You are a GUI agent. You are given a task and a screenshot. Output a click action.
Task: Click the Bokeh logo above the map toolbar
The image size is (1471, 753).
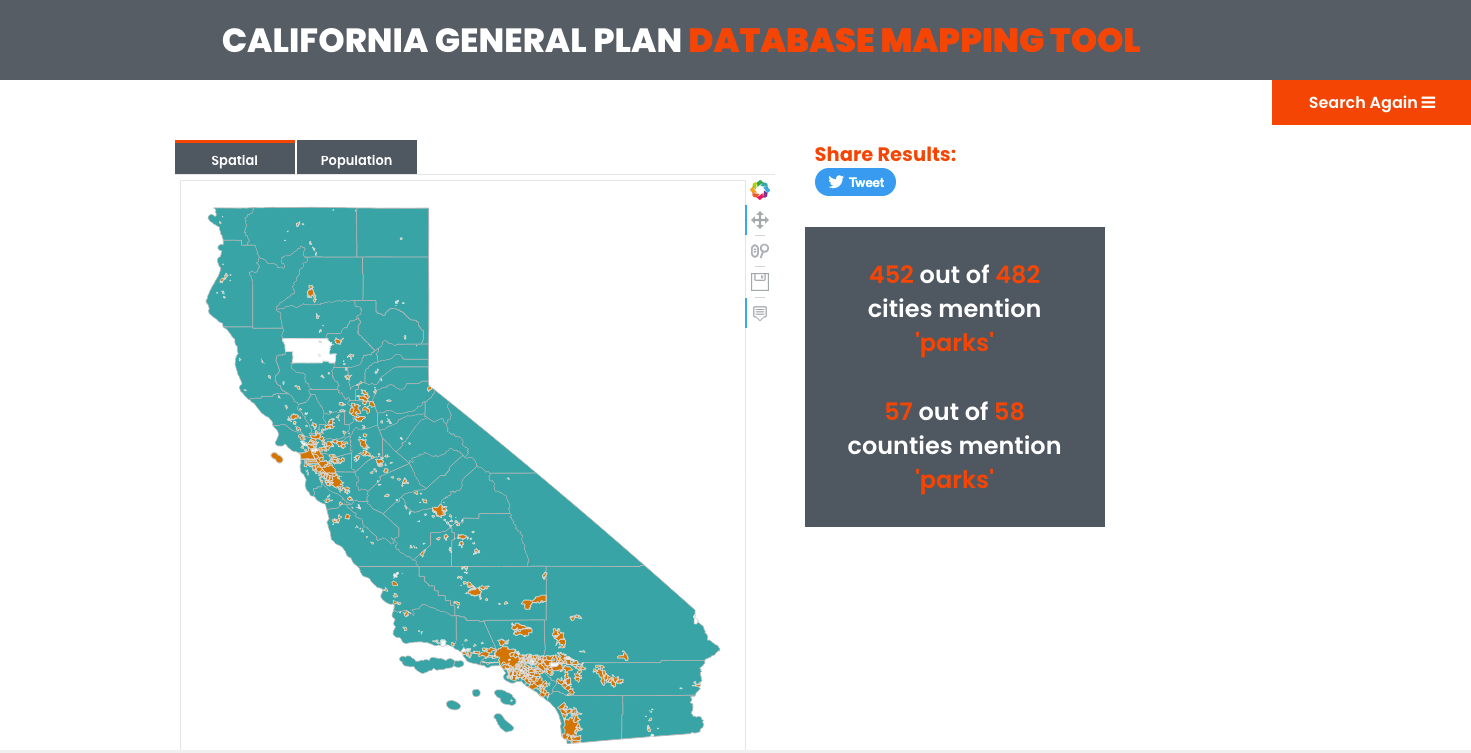pos(760,189)
